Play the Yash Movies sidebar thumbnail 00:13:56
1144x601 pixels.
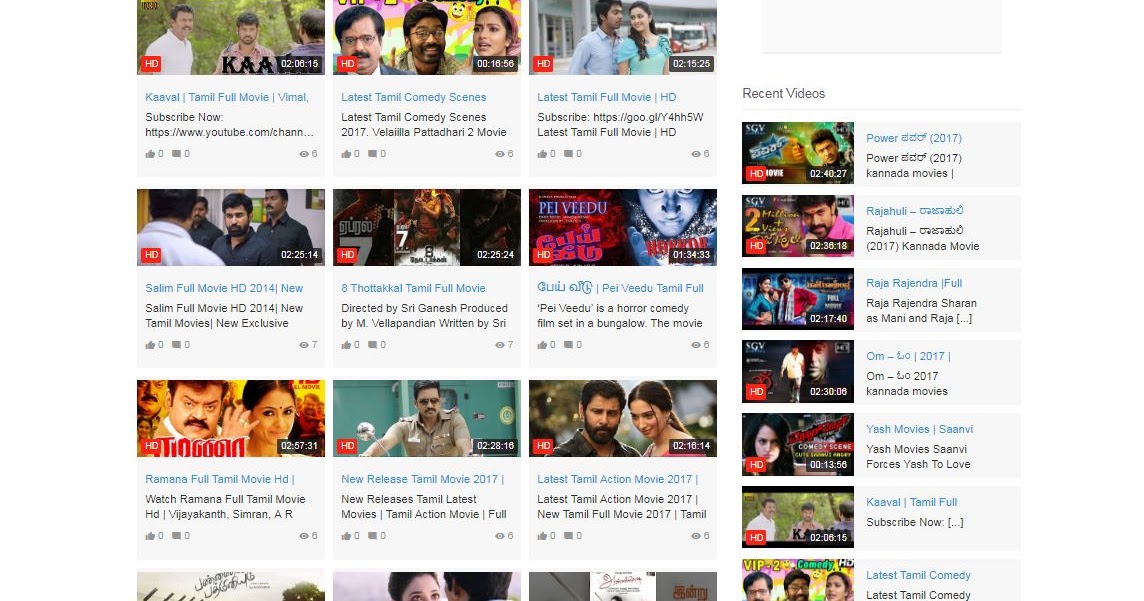(x=797, y=444)
